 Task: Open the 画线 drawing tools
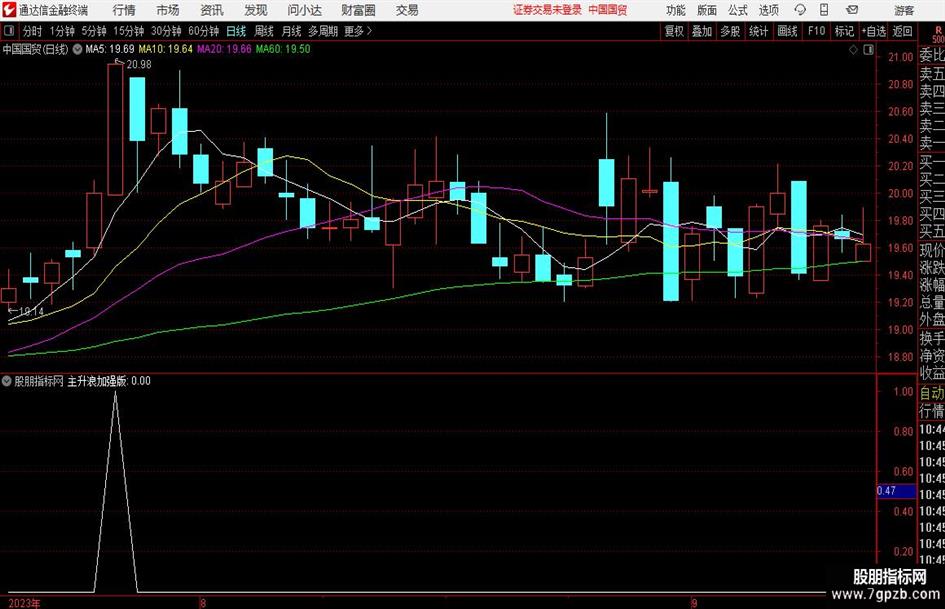[x=787, y=31]
